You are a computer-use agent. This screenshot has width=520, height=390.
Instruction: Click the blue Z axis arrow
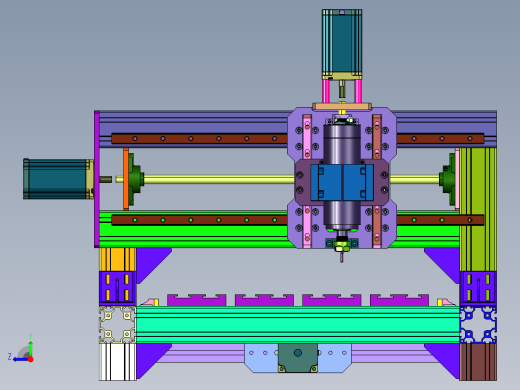[x=20, y=359]
